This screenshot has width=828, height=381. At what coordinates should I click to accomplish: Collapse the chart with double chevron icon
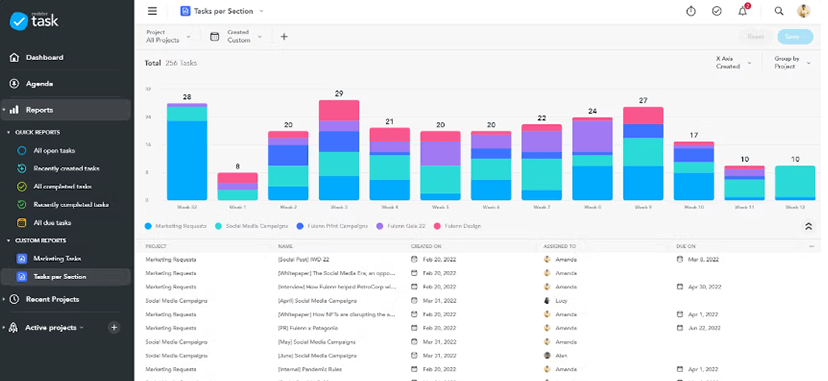click(808, 226)
